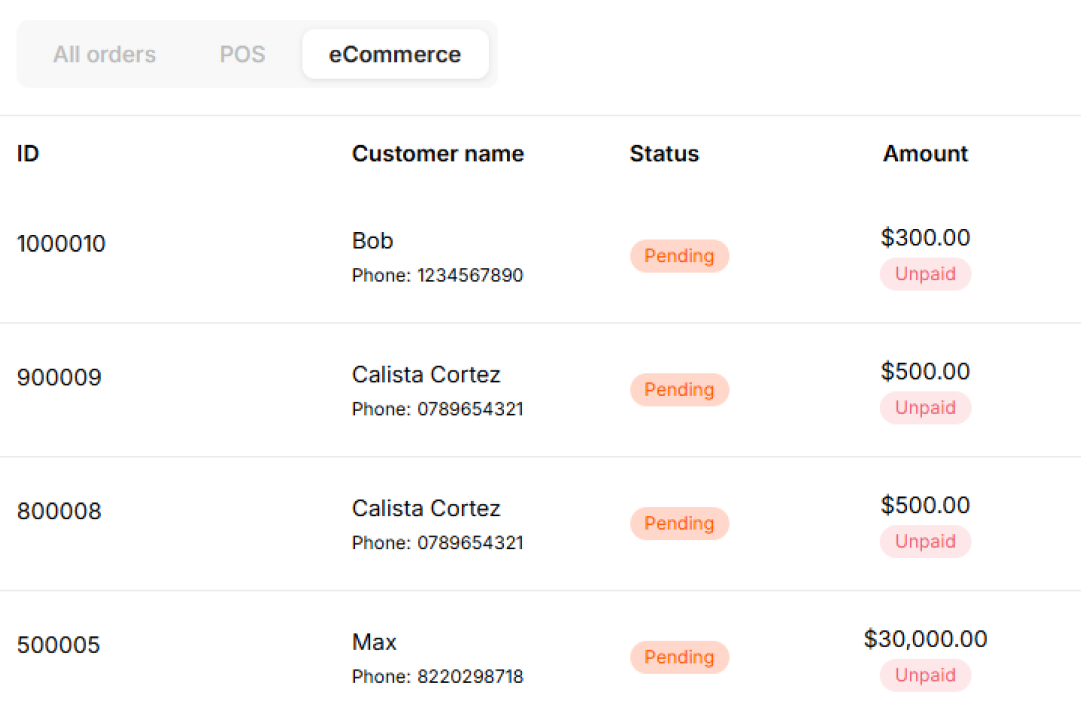
Task: Click phone 0789654321 in order 800008 row
Action: click(470, 543)
